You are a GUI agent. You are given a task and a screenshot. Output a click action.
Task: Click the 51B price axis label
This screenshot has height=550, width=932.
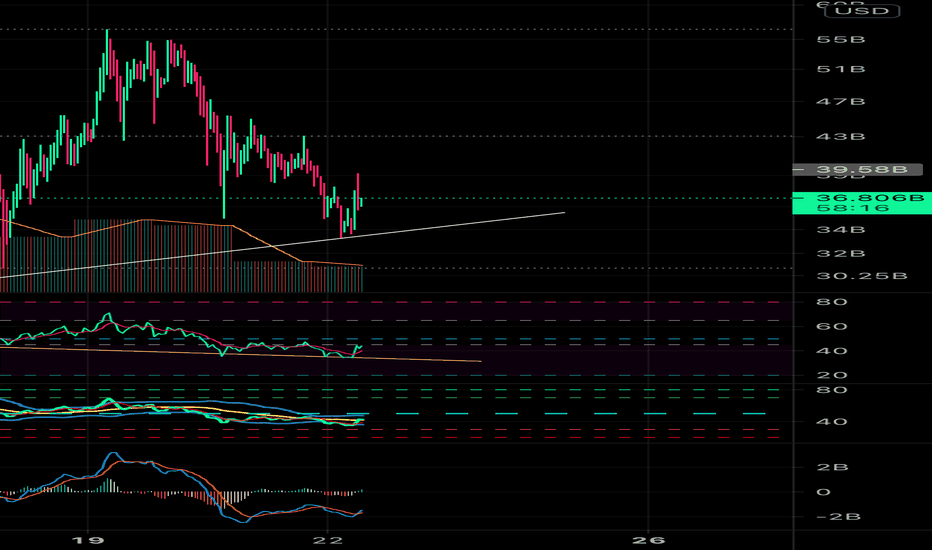[840, 69]
